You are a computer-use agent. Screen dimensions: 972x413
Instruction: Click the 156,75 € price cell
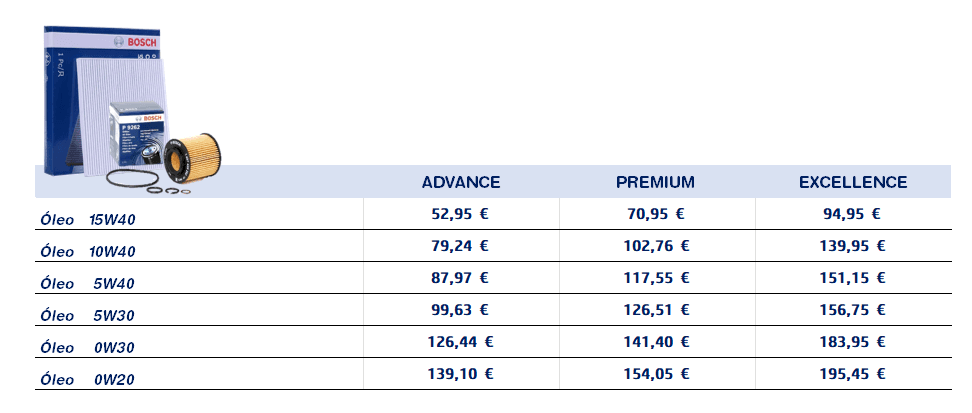[x=852, y=310]
